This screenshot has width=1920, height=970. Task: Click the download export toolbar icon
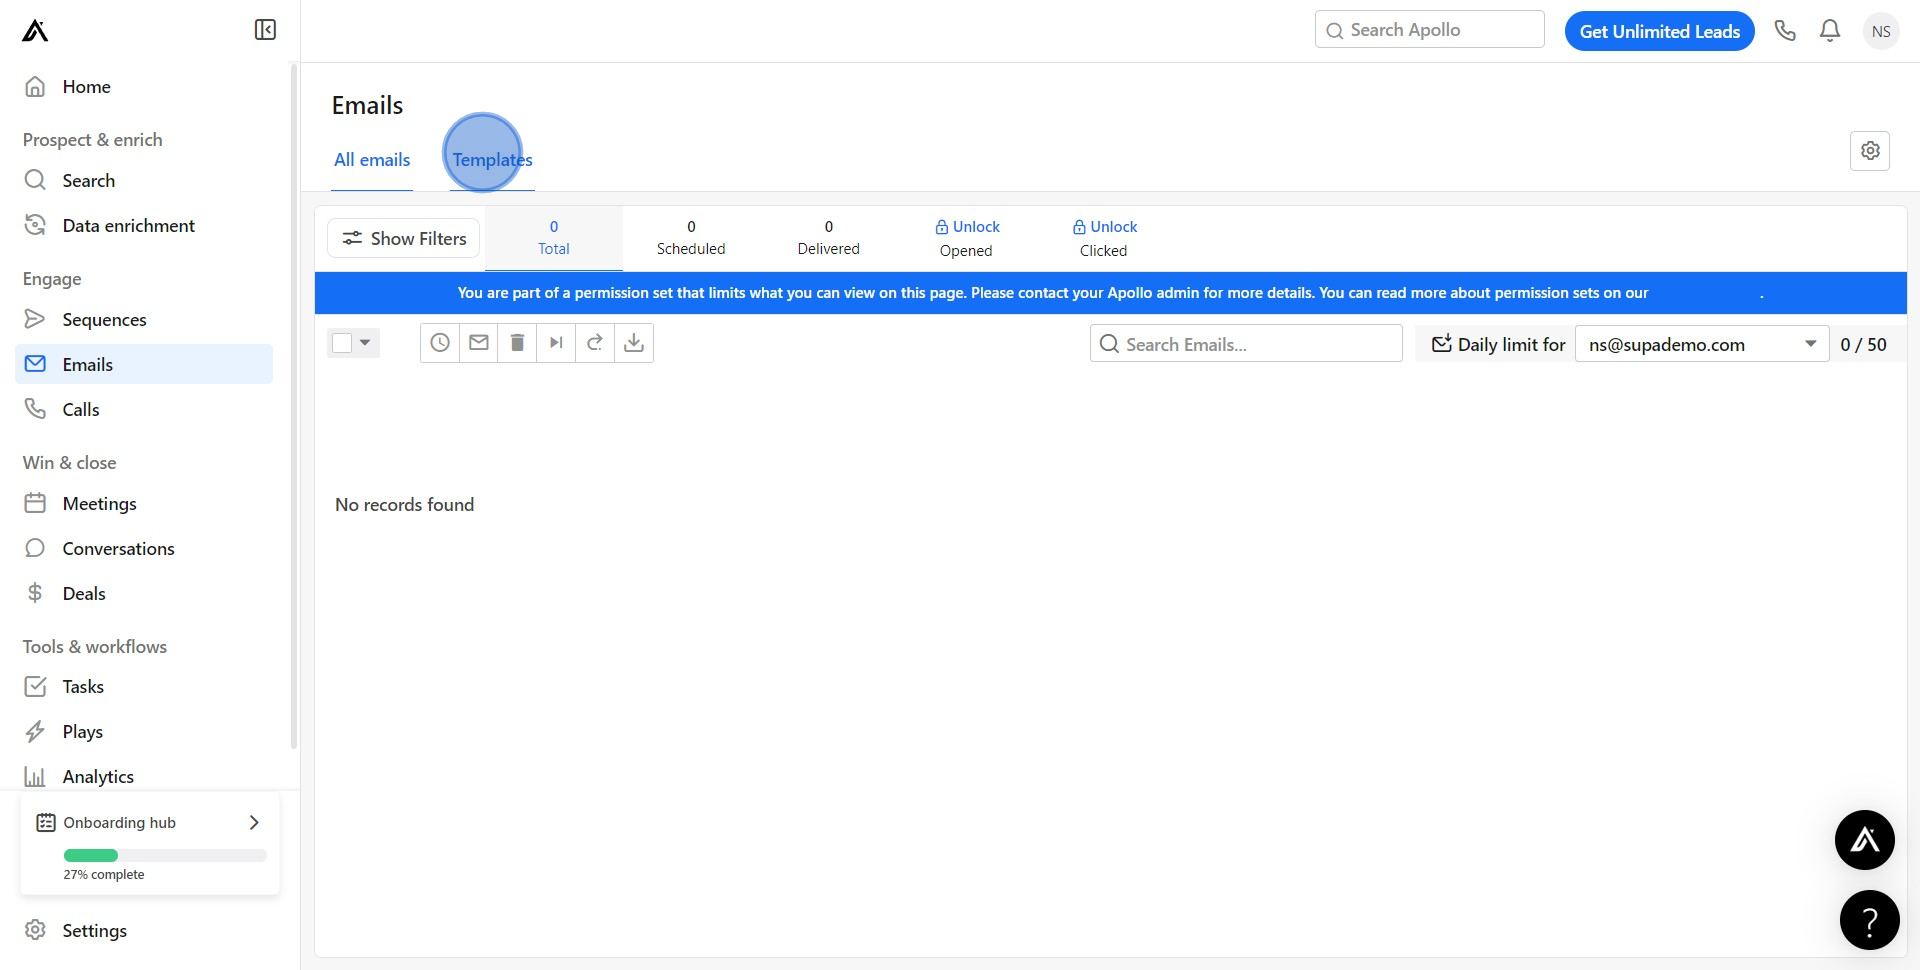tap(634, 343)
